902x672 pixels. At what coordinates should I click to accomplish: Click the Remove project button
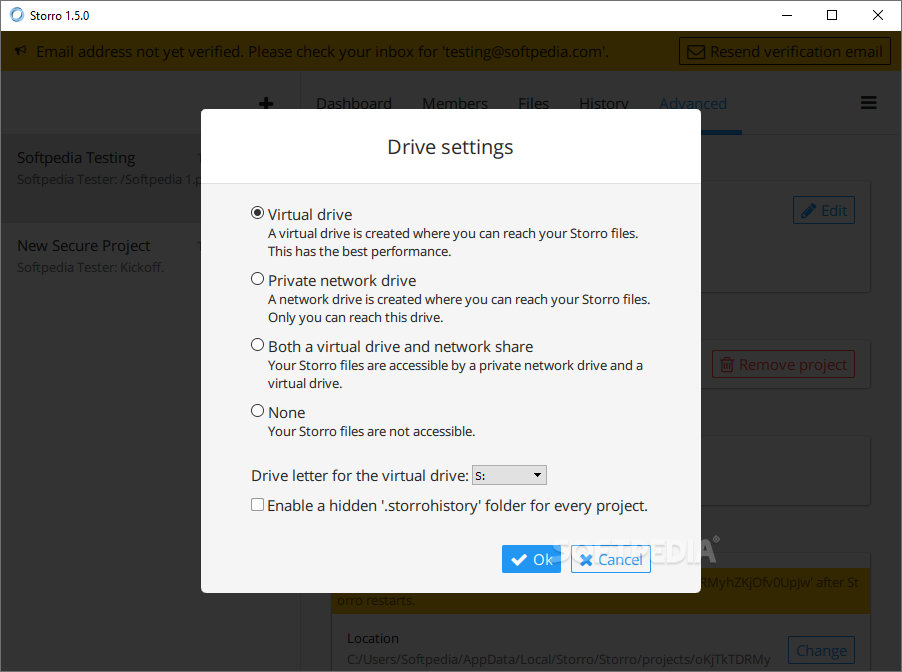(783, 365)
